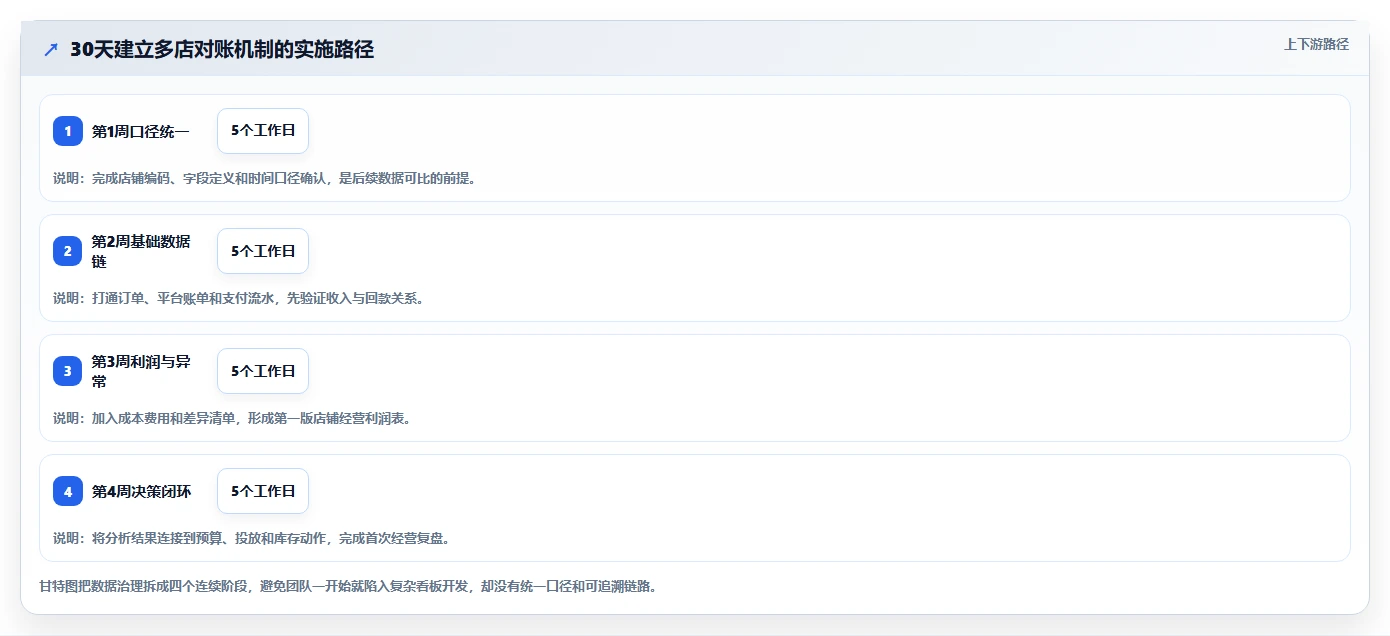Click the title 30天建立多店对账机制的实施路径
1390x636 pixels.
222,49
